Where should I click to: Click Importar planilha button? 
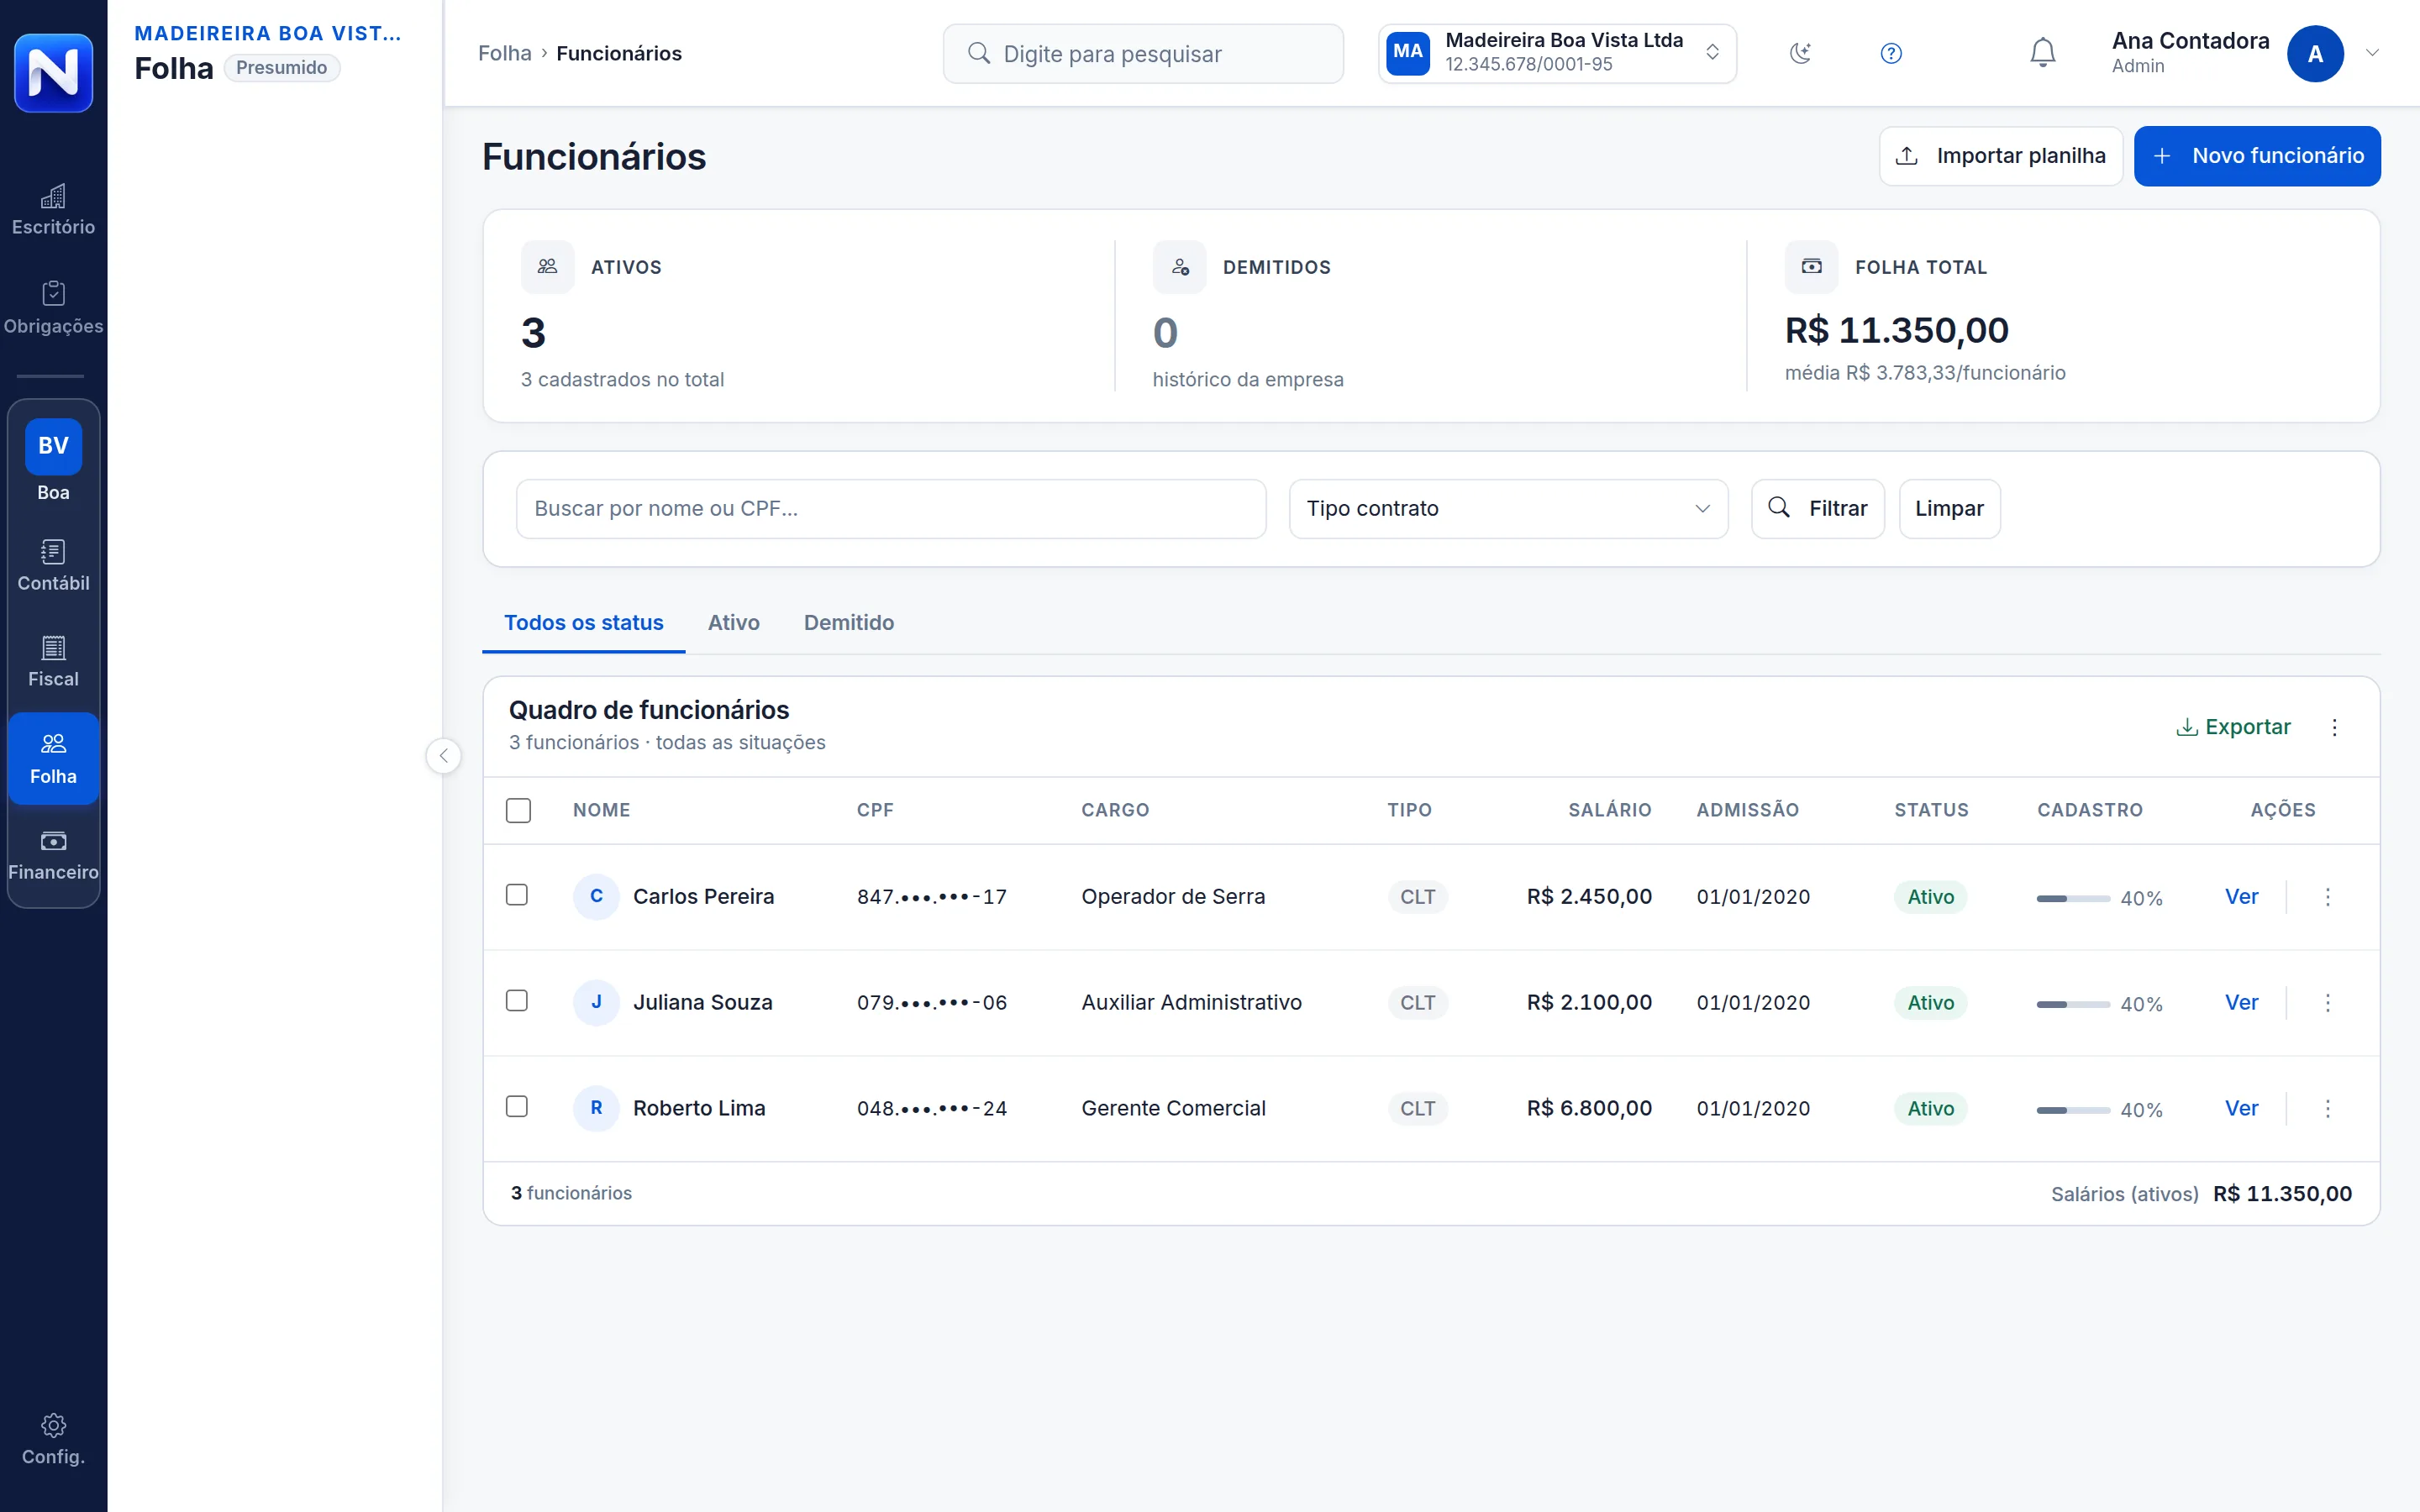(2000, 156)
